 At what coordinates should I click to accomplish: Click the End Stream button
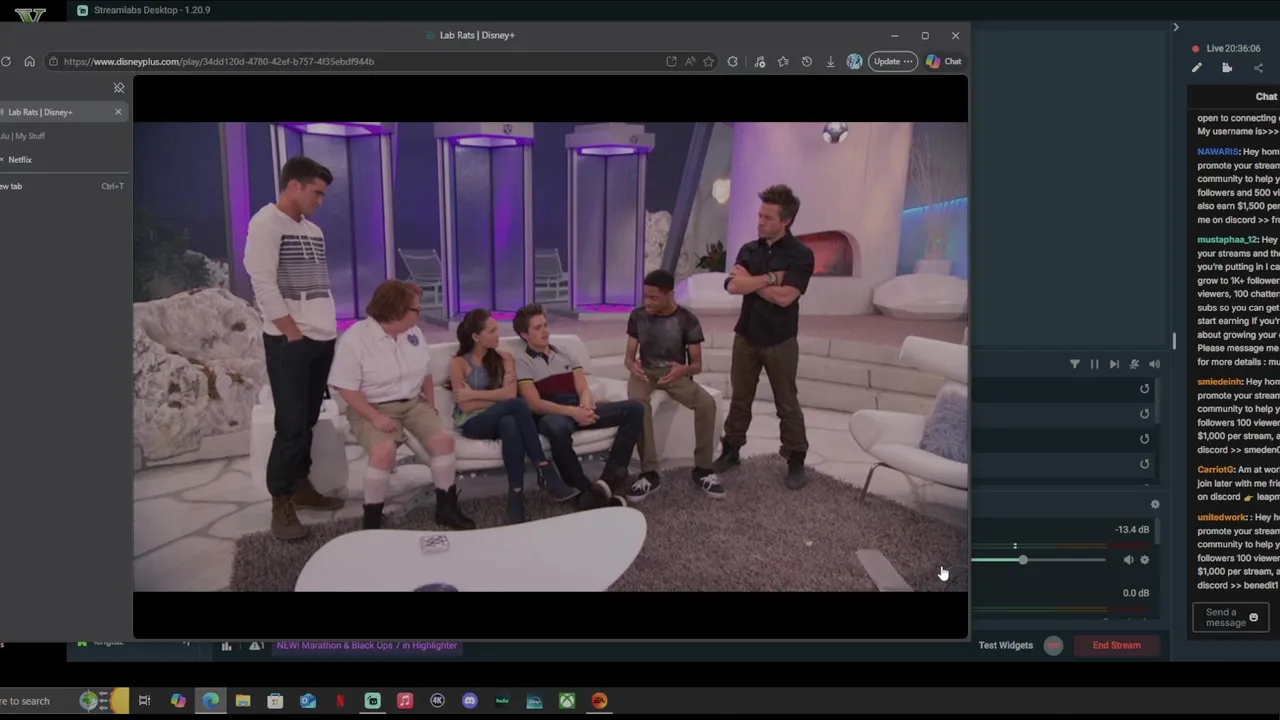(x=1117, y=646)
